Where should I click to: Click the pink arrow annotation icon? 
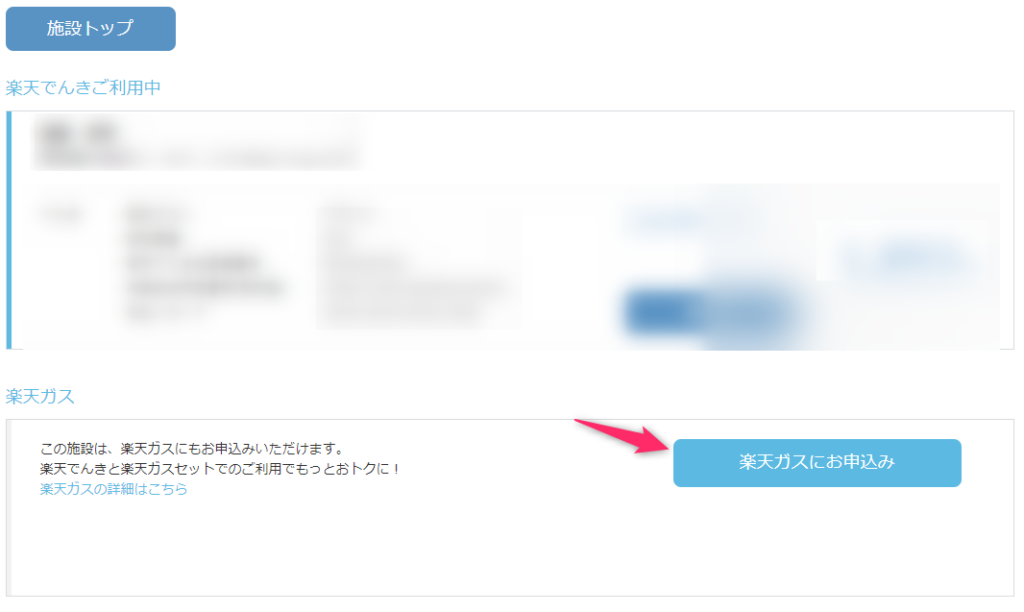623,436
